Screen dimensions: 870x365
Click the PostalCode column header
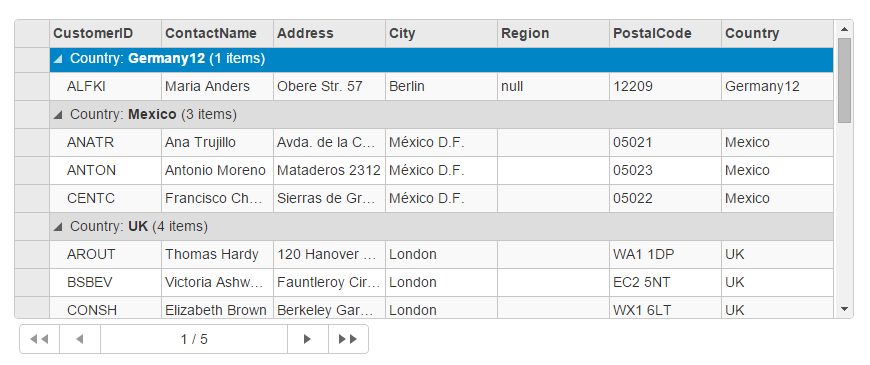pyautogui.click(x=665, y=33)
